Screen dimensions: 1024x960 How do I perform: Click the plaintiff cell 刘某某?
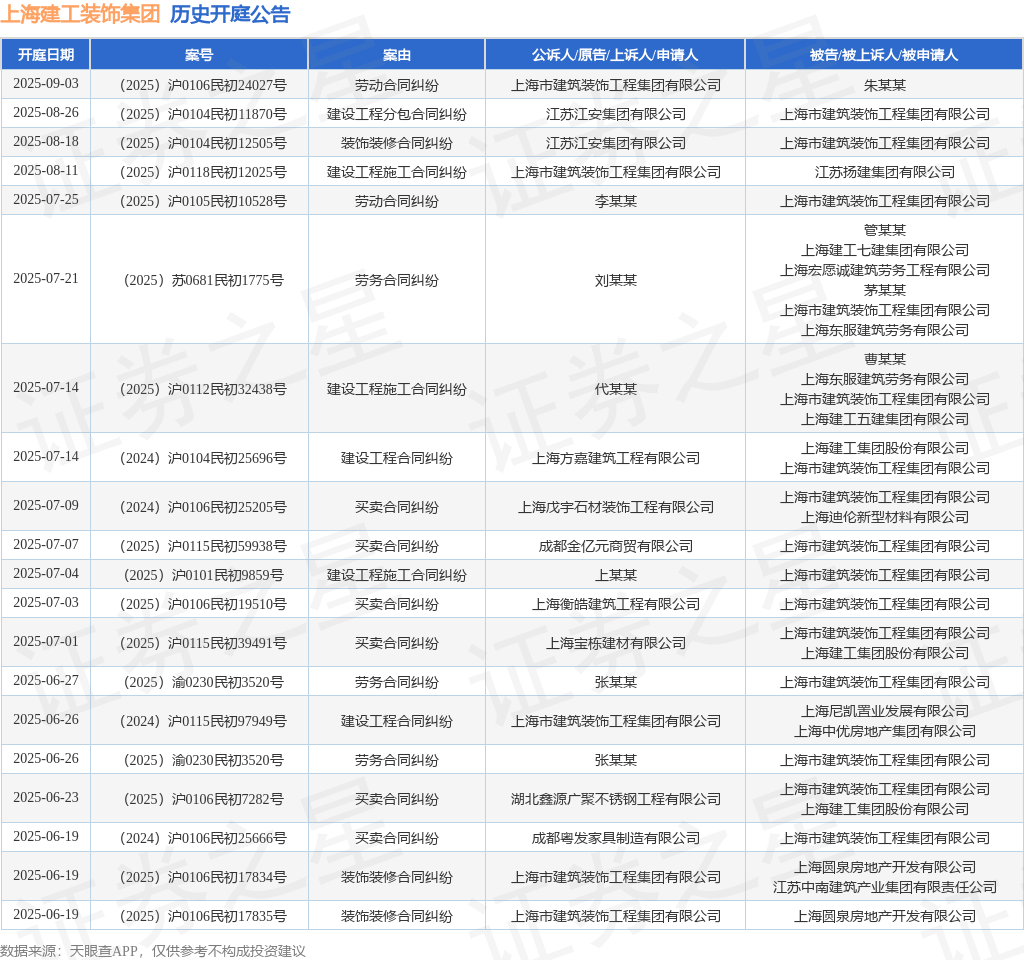616,280
